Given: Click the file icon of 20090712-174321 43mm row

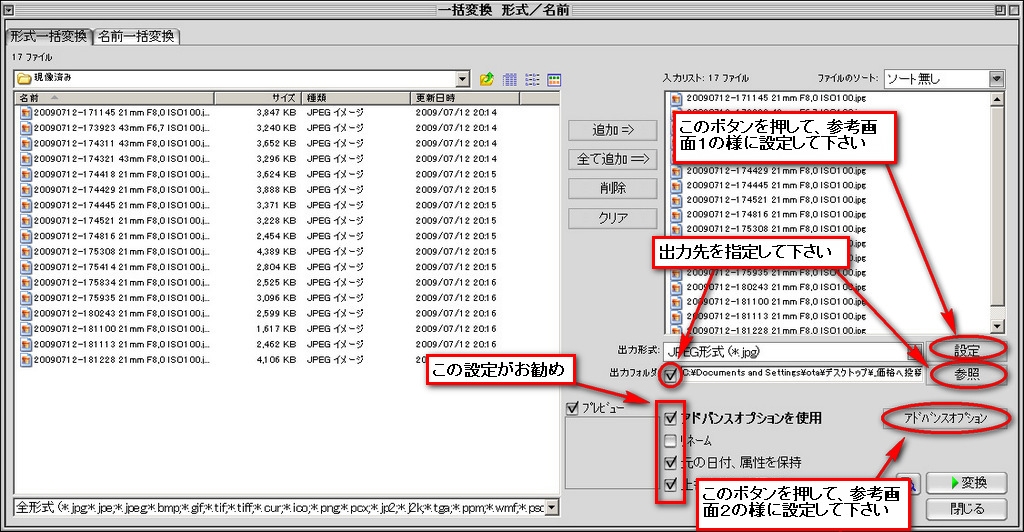Looking at the screenshot, I should tap(25, 159).
